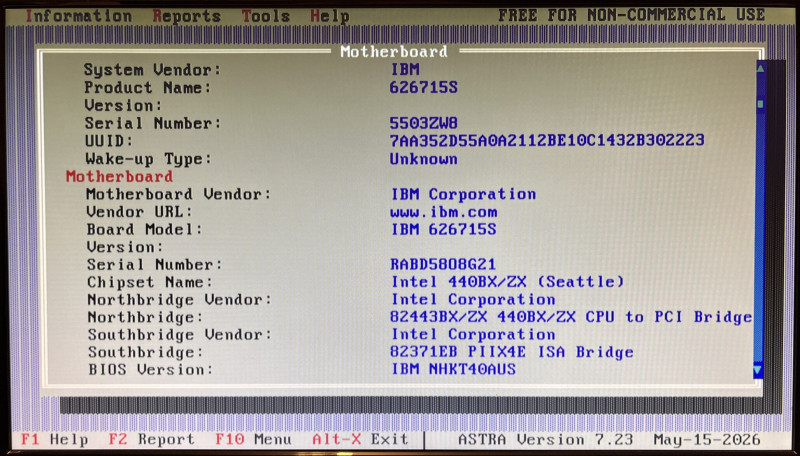The width and height of the screenshot is (800, 456).
Task: Select the Wake-up Type value Unknown
Action: click(x=423, y=159)
